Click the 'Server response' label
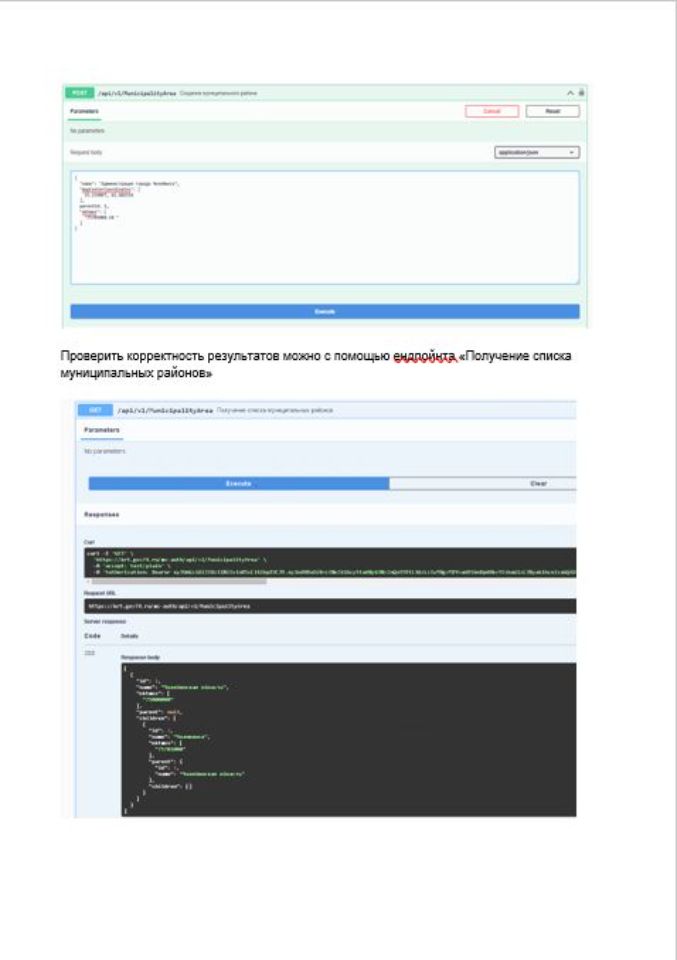This screenshot has height=960, width=677. pyautogui.click(x=105, y=621)
